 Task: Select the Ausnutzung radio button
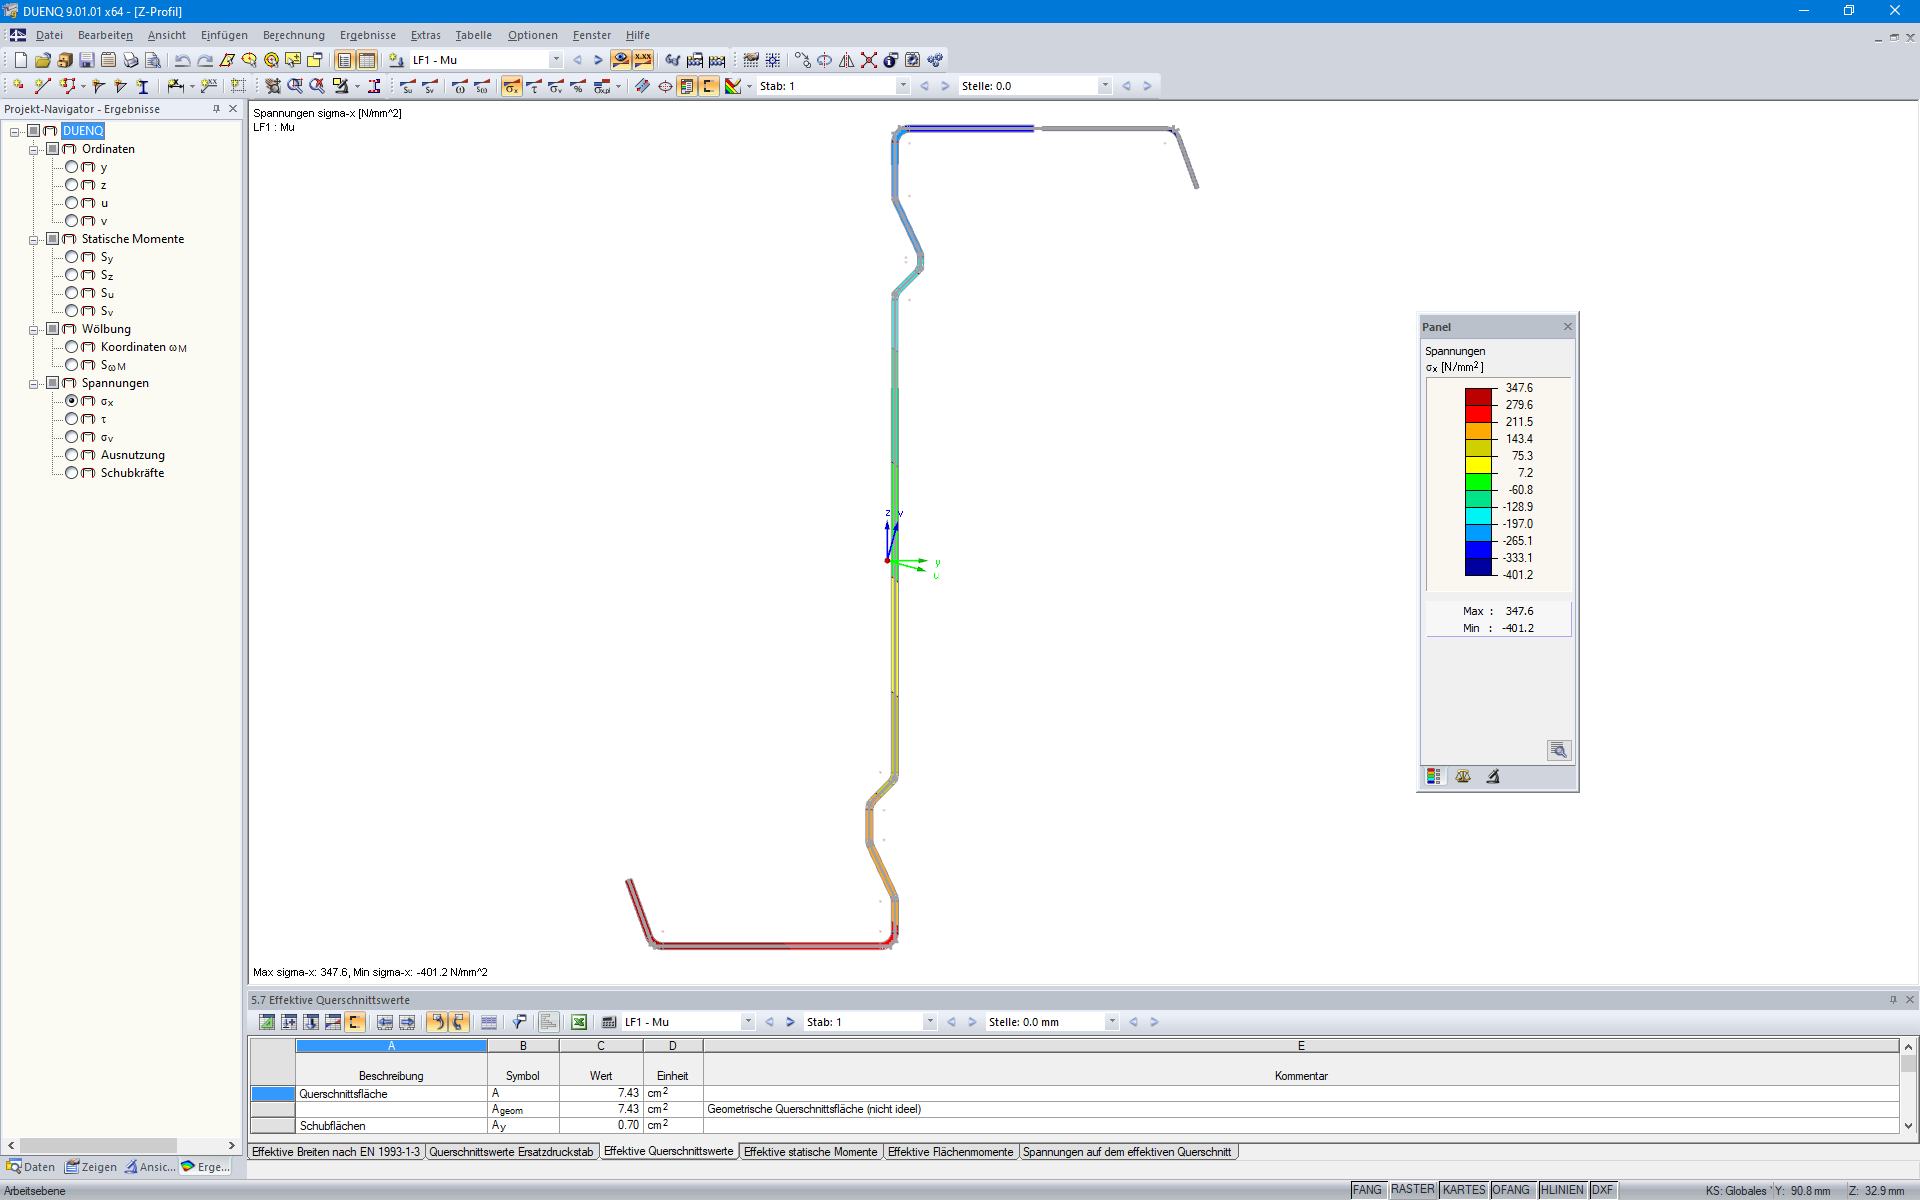coord(72,455)
